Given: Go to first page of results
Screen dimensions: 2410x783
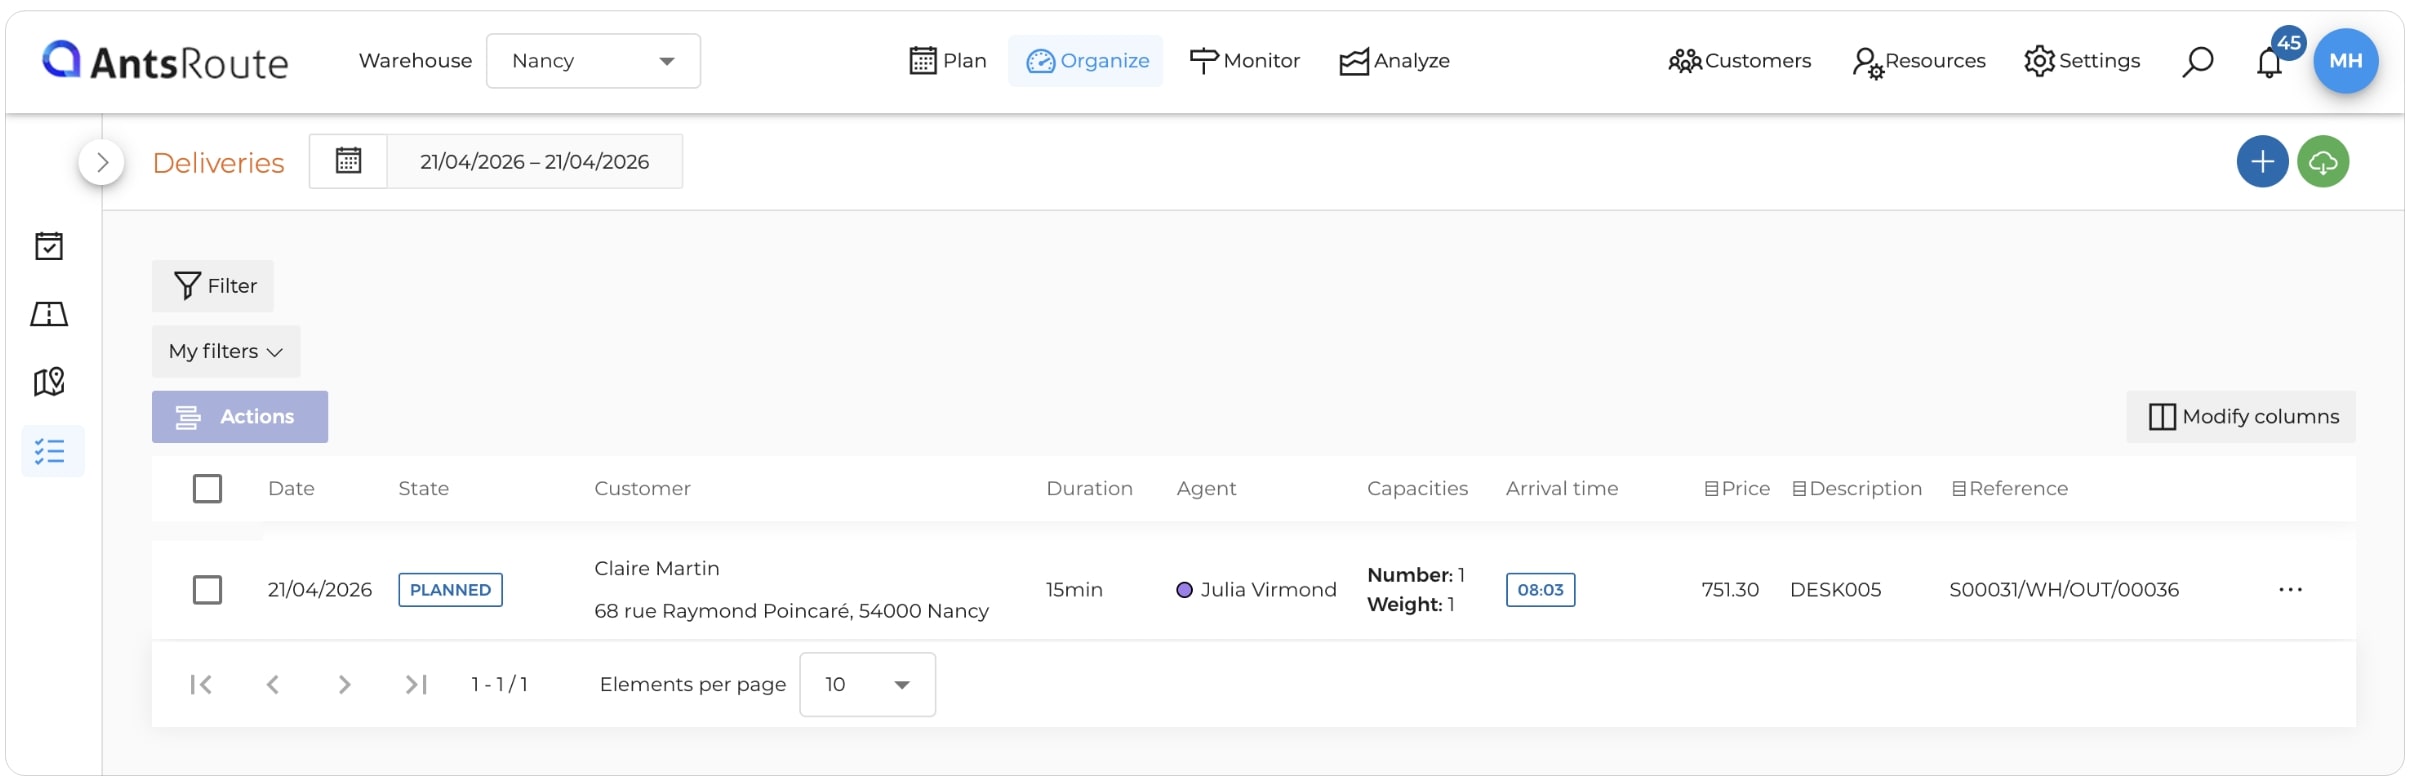Looking at the screenshot, I should pos(201,684).
